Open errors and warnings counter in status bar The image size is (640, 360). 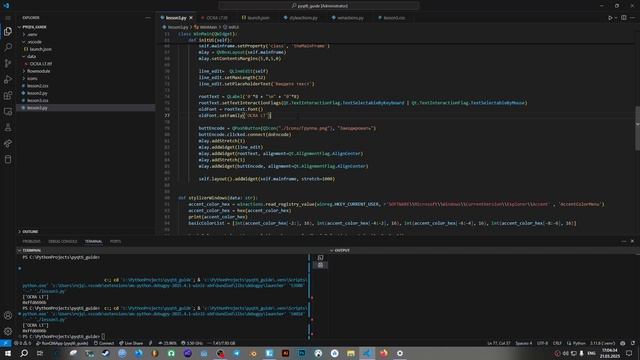point(22,343)
